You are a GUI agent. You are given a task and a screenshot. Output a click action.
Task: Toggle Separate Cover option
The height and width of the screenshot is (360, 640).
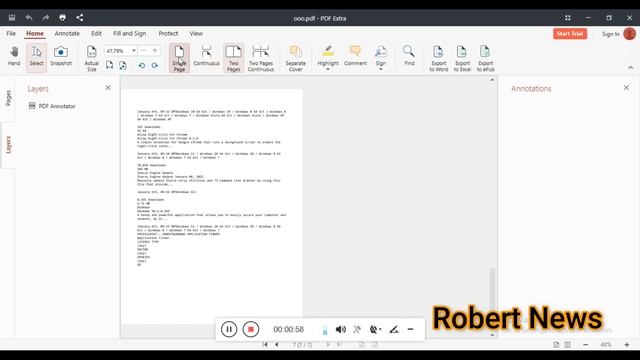coord(296,58)
